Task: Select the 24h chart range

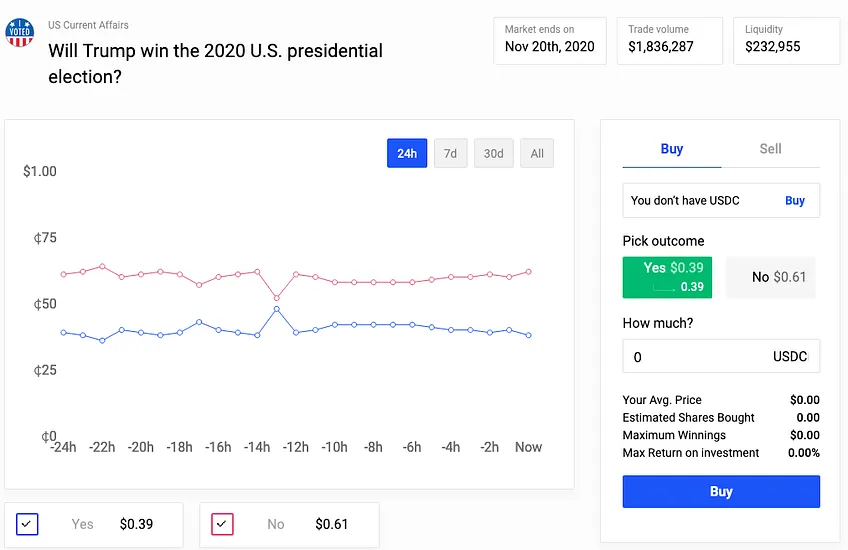Action: tap(407, 153)
